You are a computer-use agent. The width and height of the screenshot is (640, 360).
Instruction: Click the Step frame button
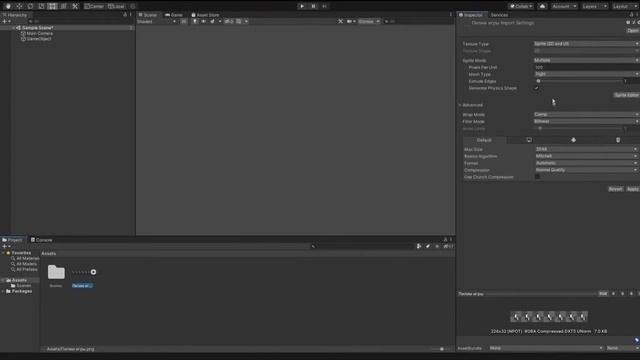[324, 6]
